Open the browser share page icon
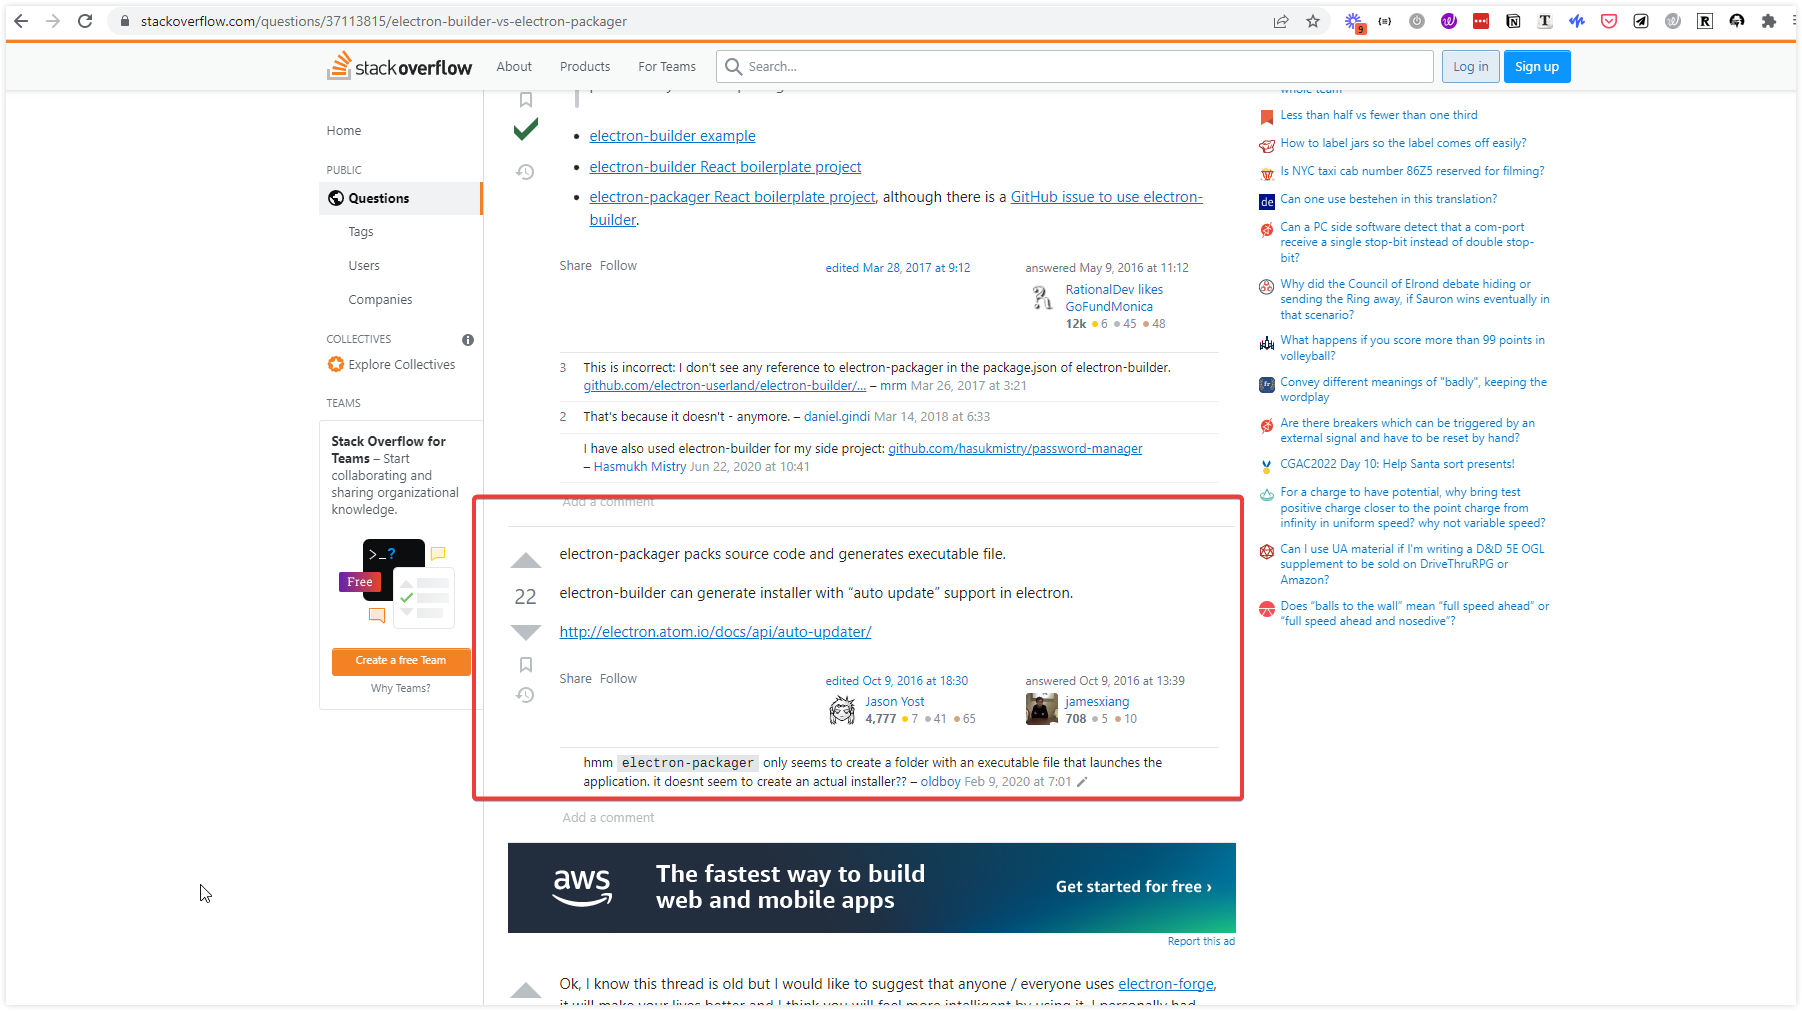Viewport: 1802px width, 1011px height. tap(1281, 21)
